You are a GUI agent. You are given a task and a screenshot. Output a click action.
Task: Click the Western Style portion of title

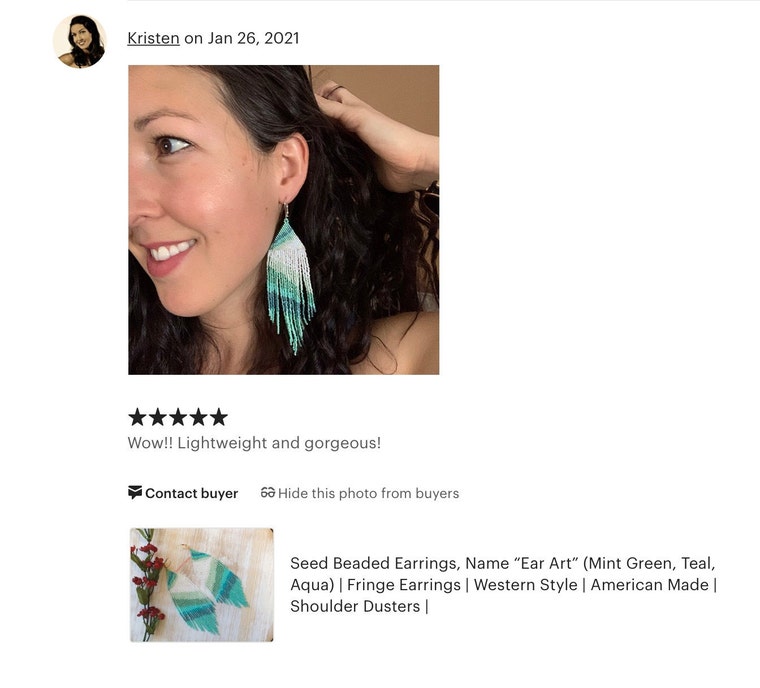525,585
